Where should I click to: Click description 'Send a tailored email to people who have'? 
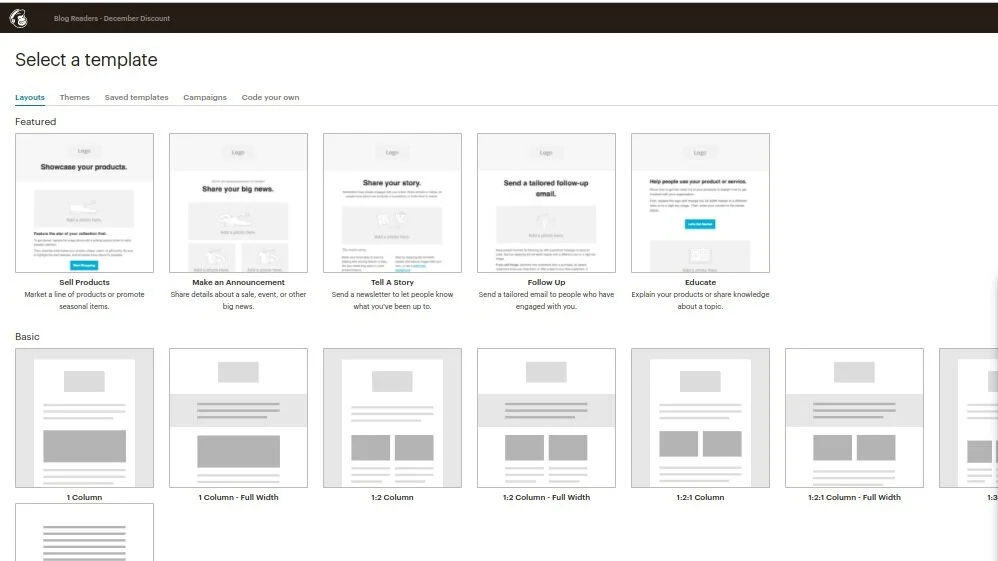547,295
